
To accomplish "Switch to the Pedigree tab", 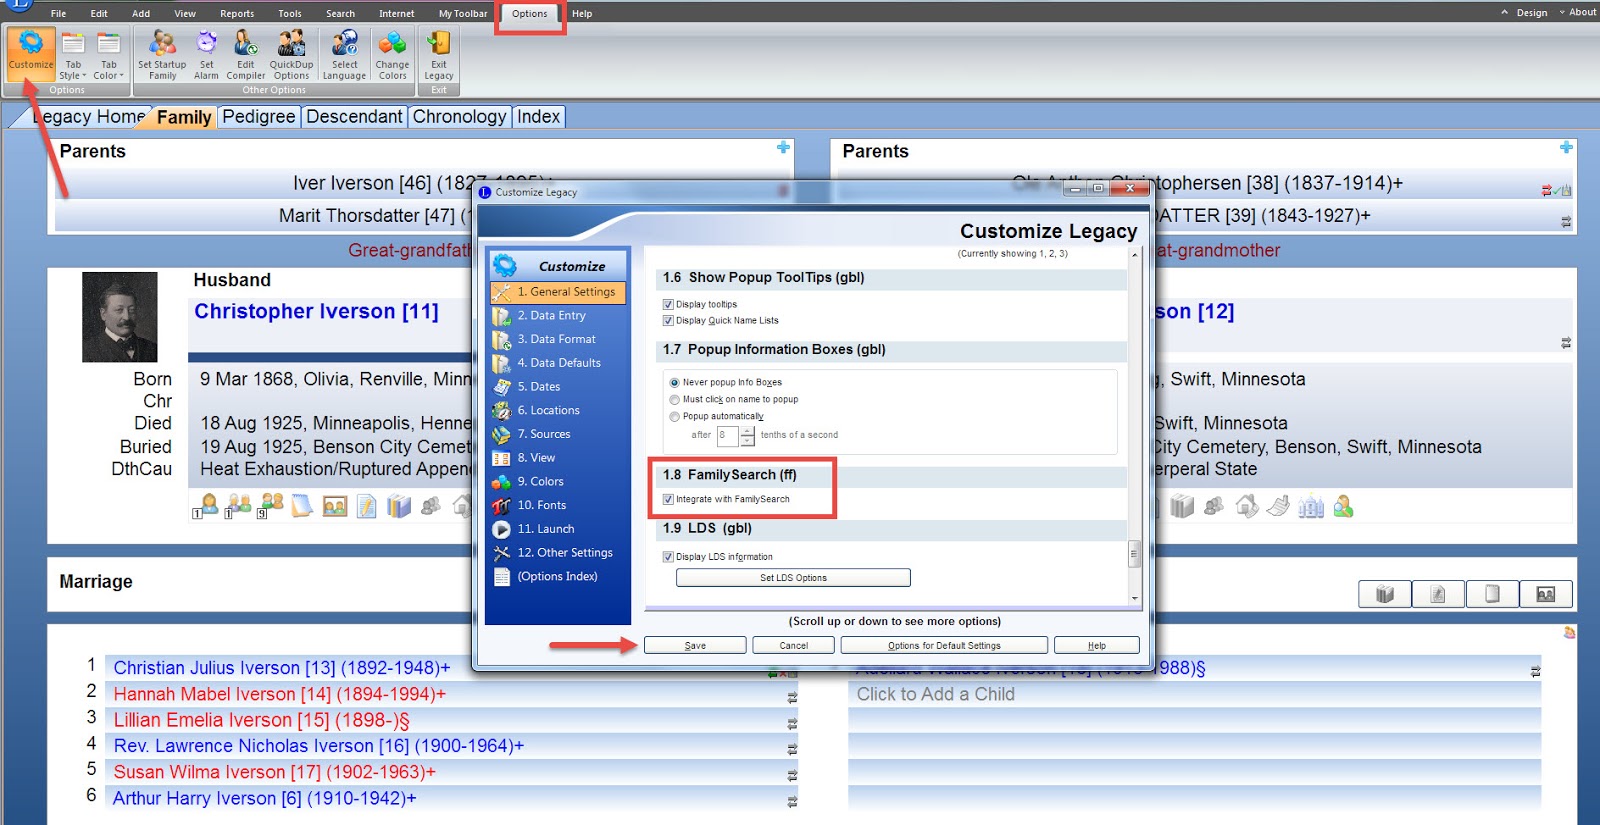I will (x=259, y=117).
